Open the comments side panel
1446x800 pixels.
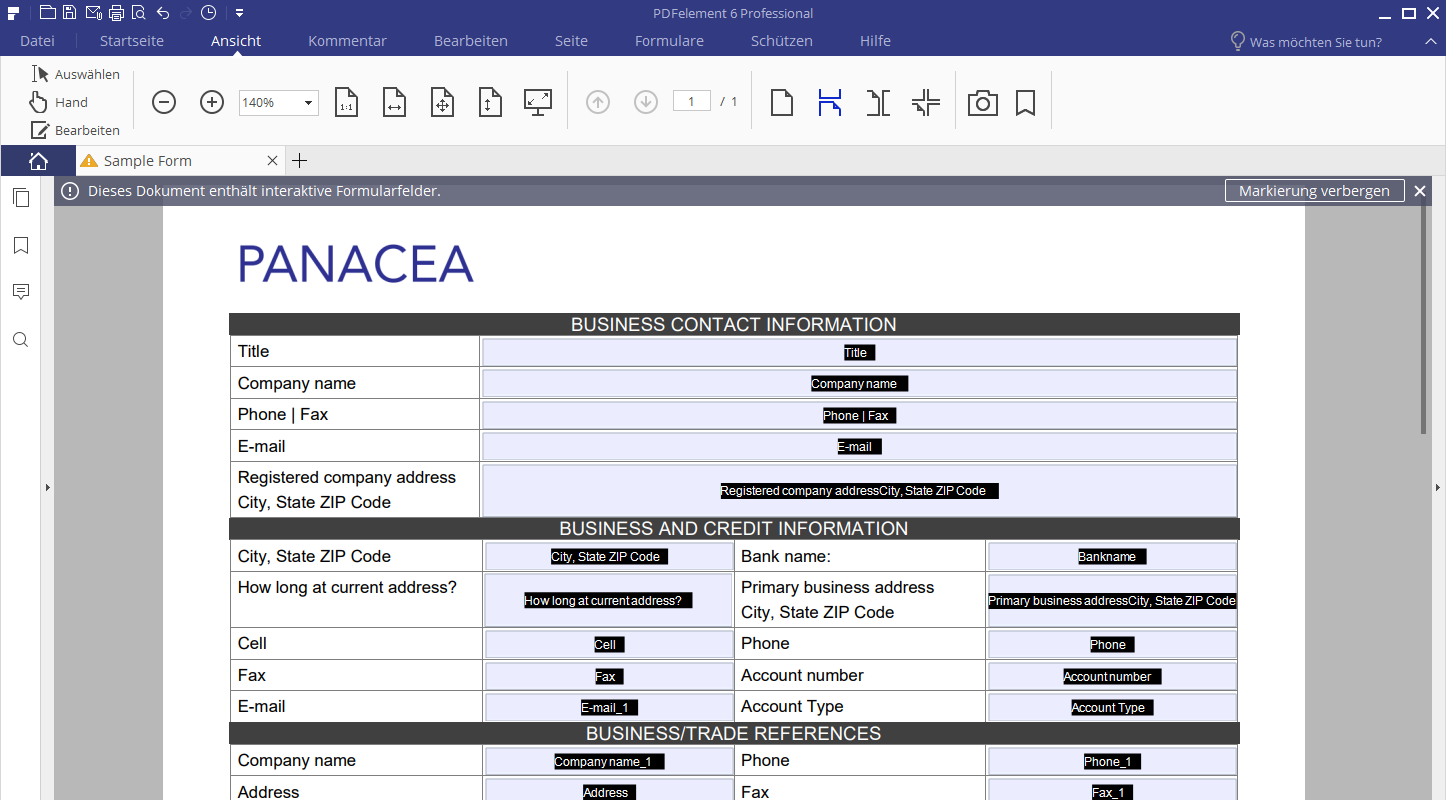point(21,292)
